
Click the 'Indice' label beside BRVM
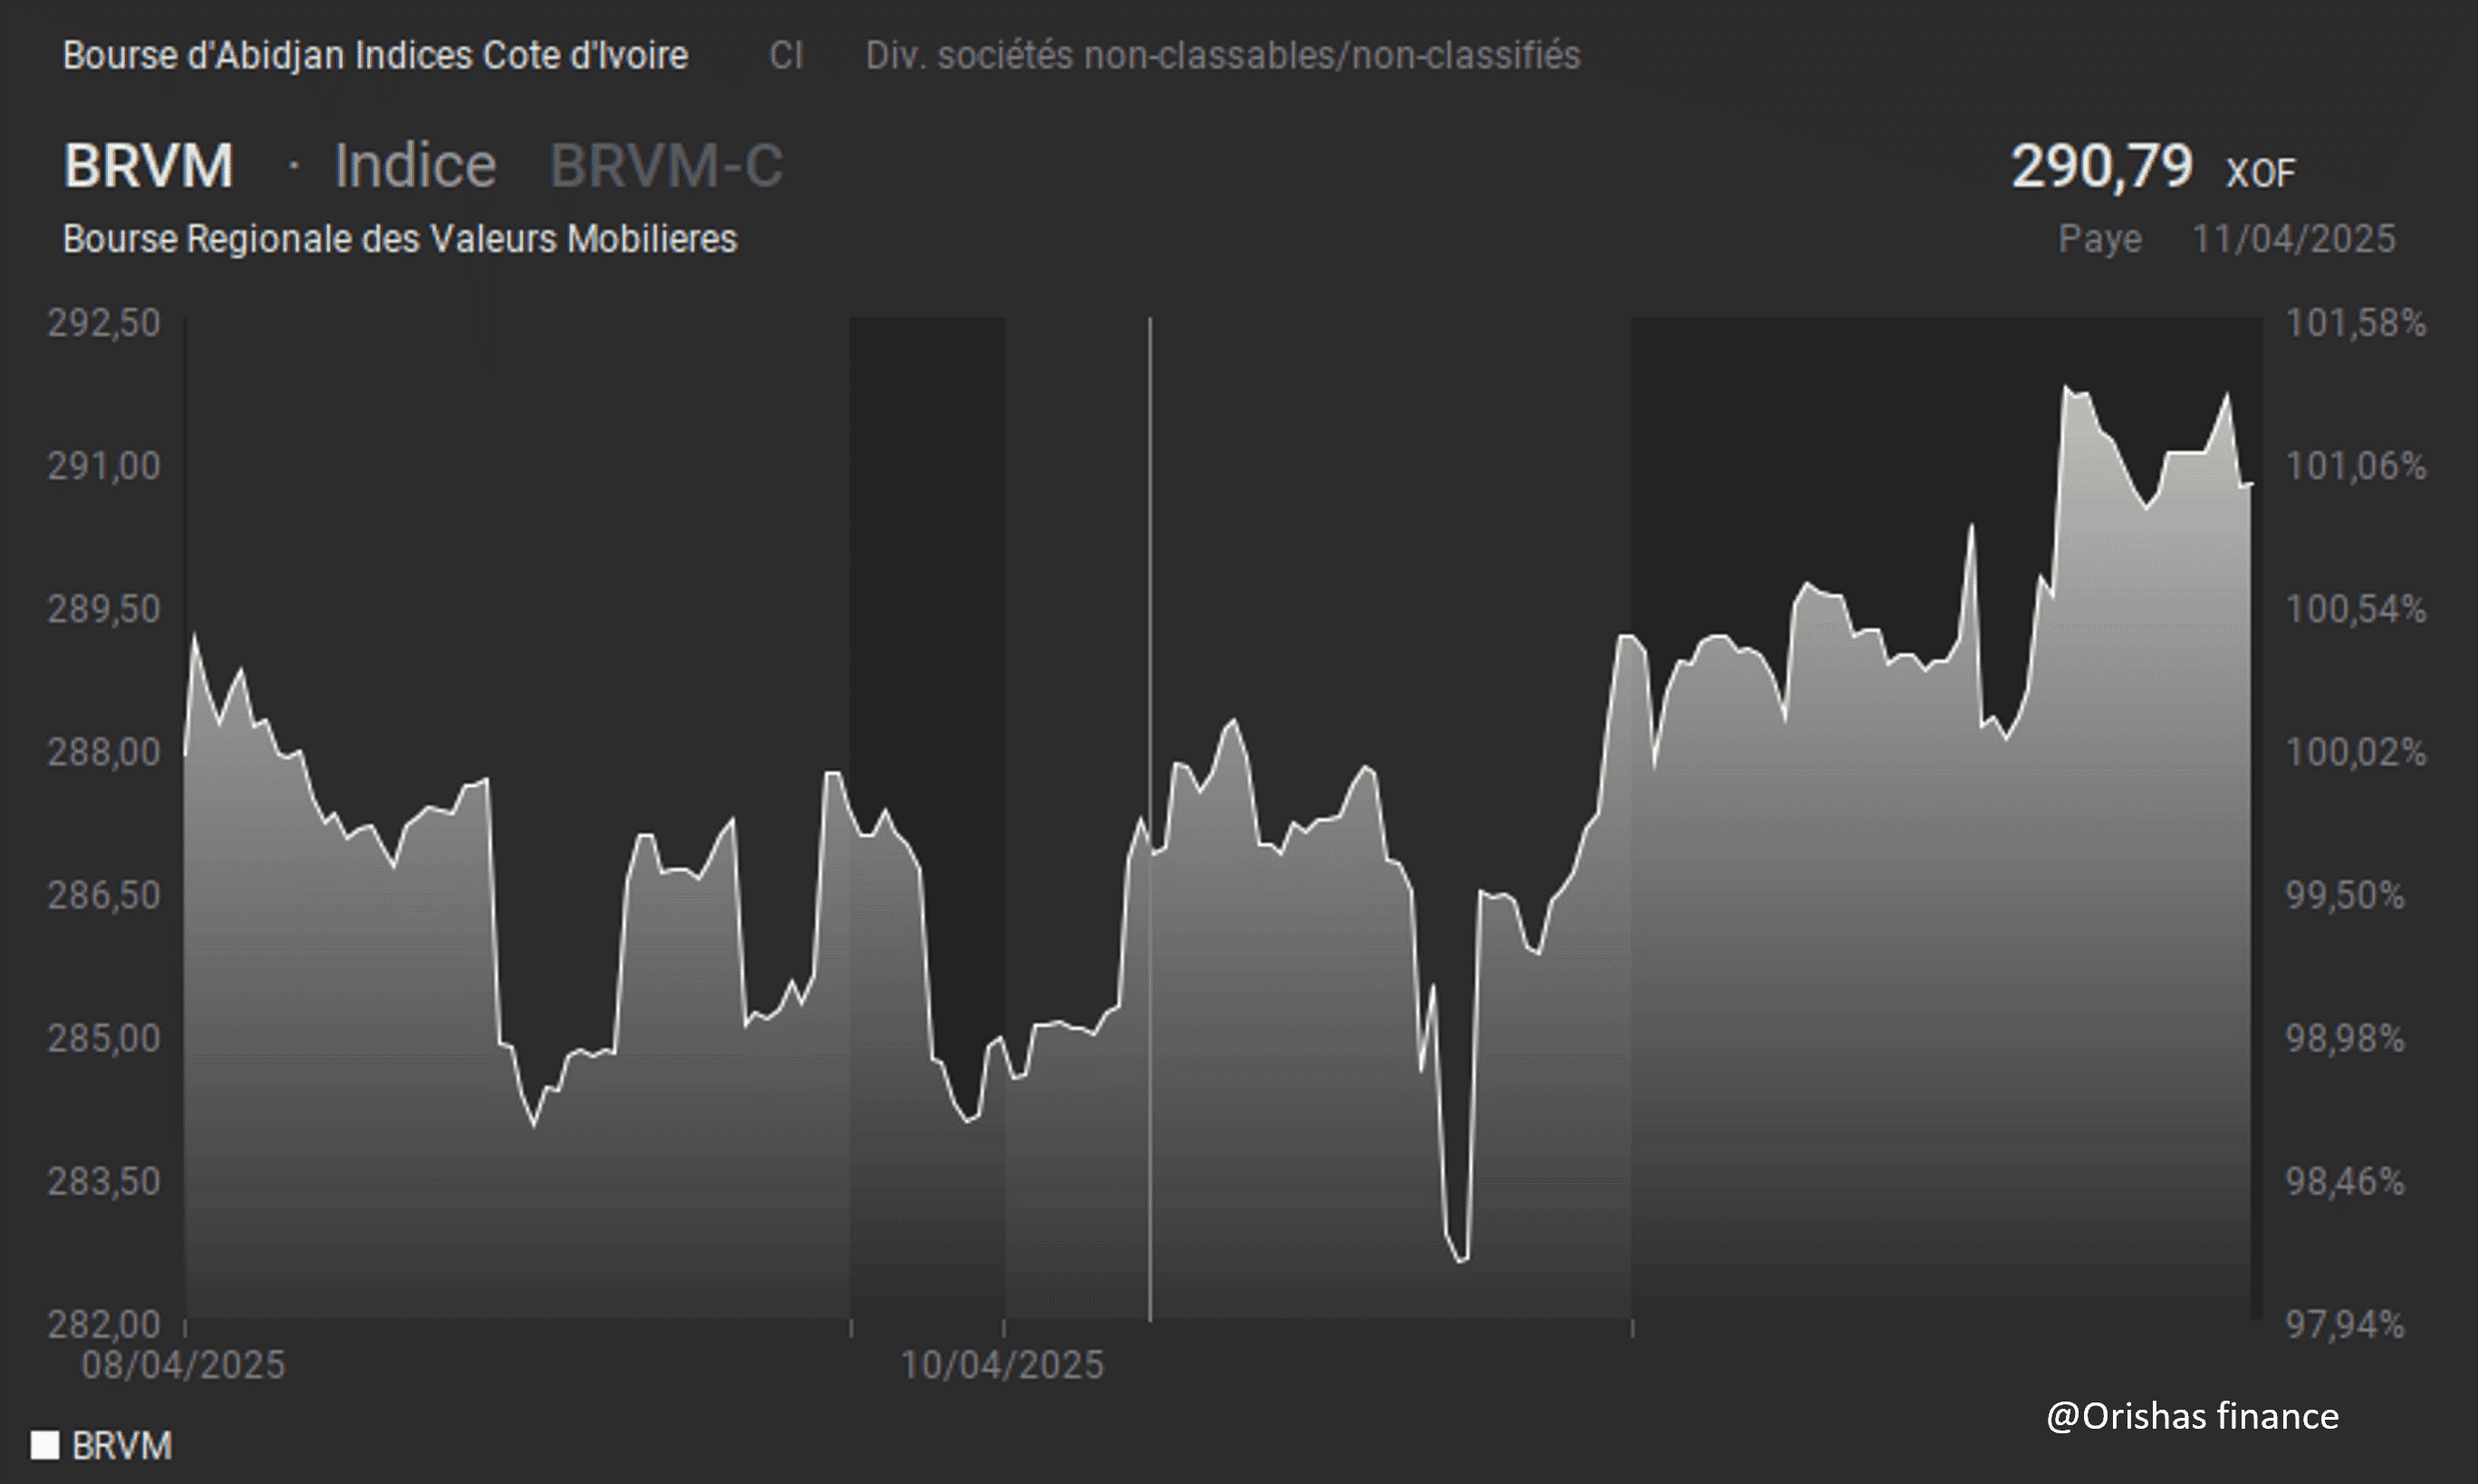[x=415, y=165]
